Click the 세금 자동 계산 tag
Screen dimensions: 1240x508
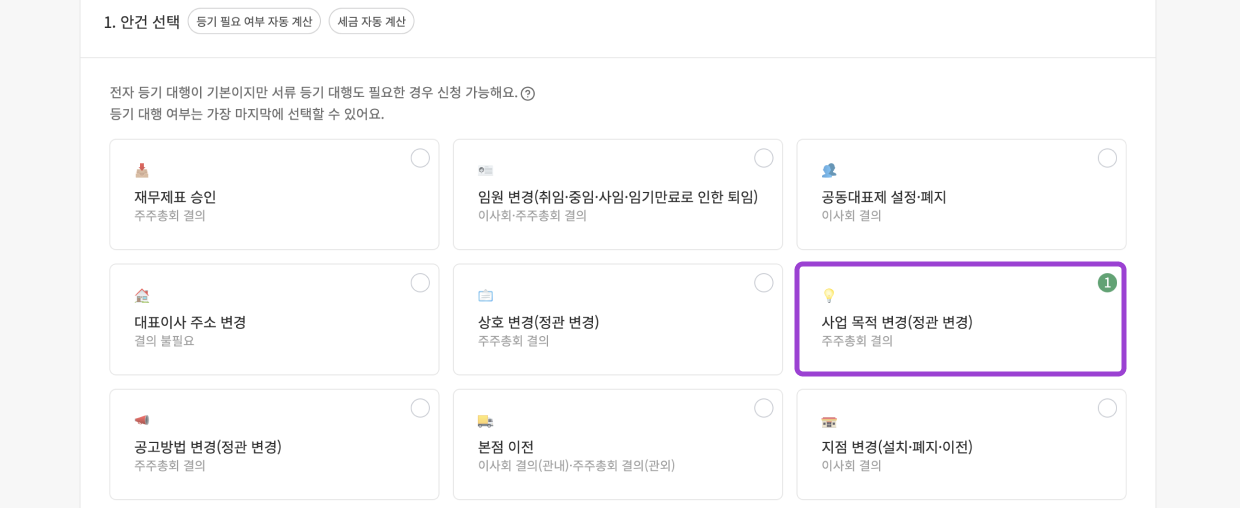pyautogui.click(x=371, y=21)
